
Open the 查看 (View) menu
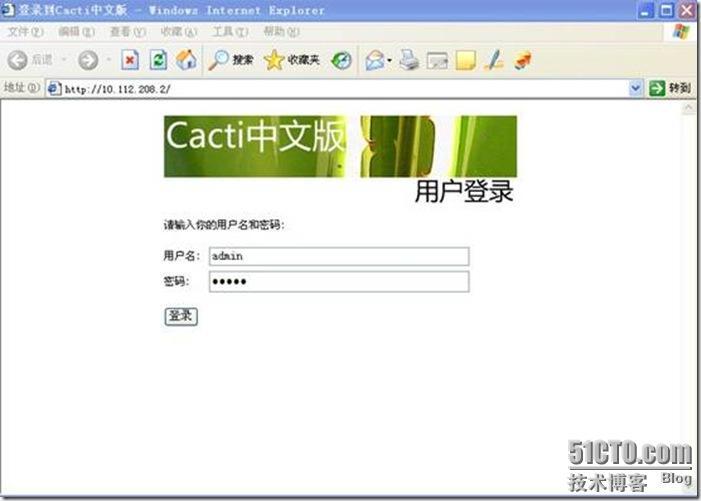pos(128,32)
